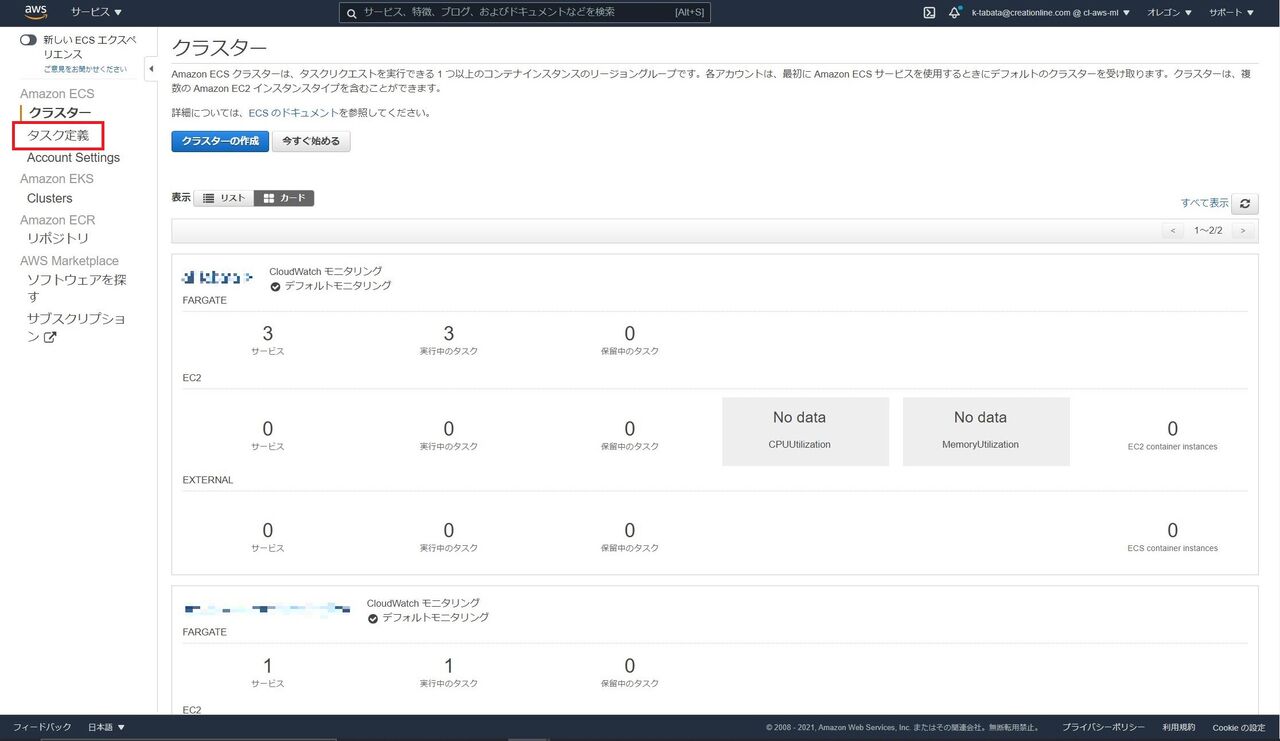Open Account Settings in the sidebar
Screen dimensions: 1280x741
pyautogui.click(x=73, y=157)
